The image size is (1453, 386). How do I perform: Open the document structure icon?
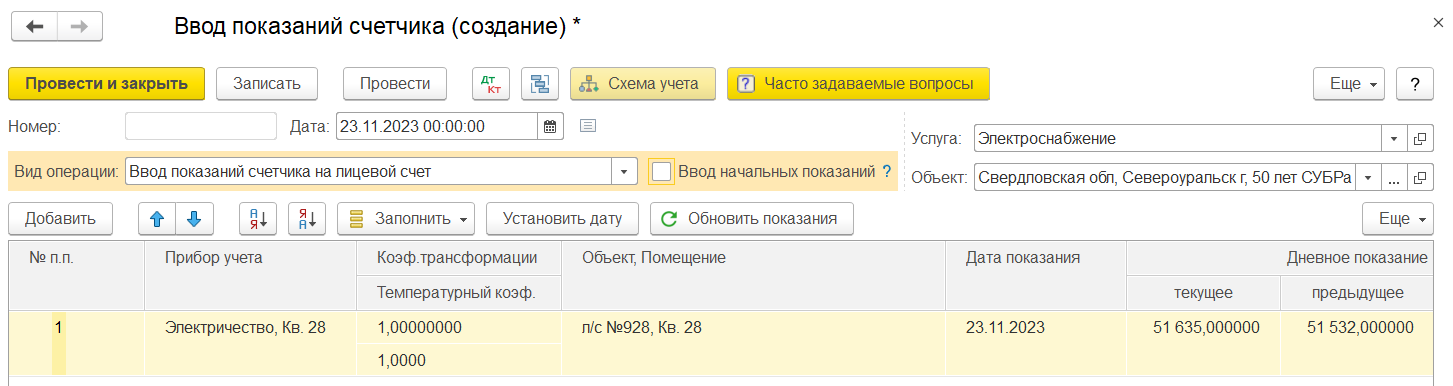pos(541,84)
